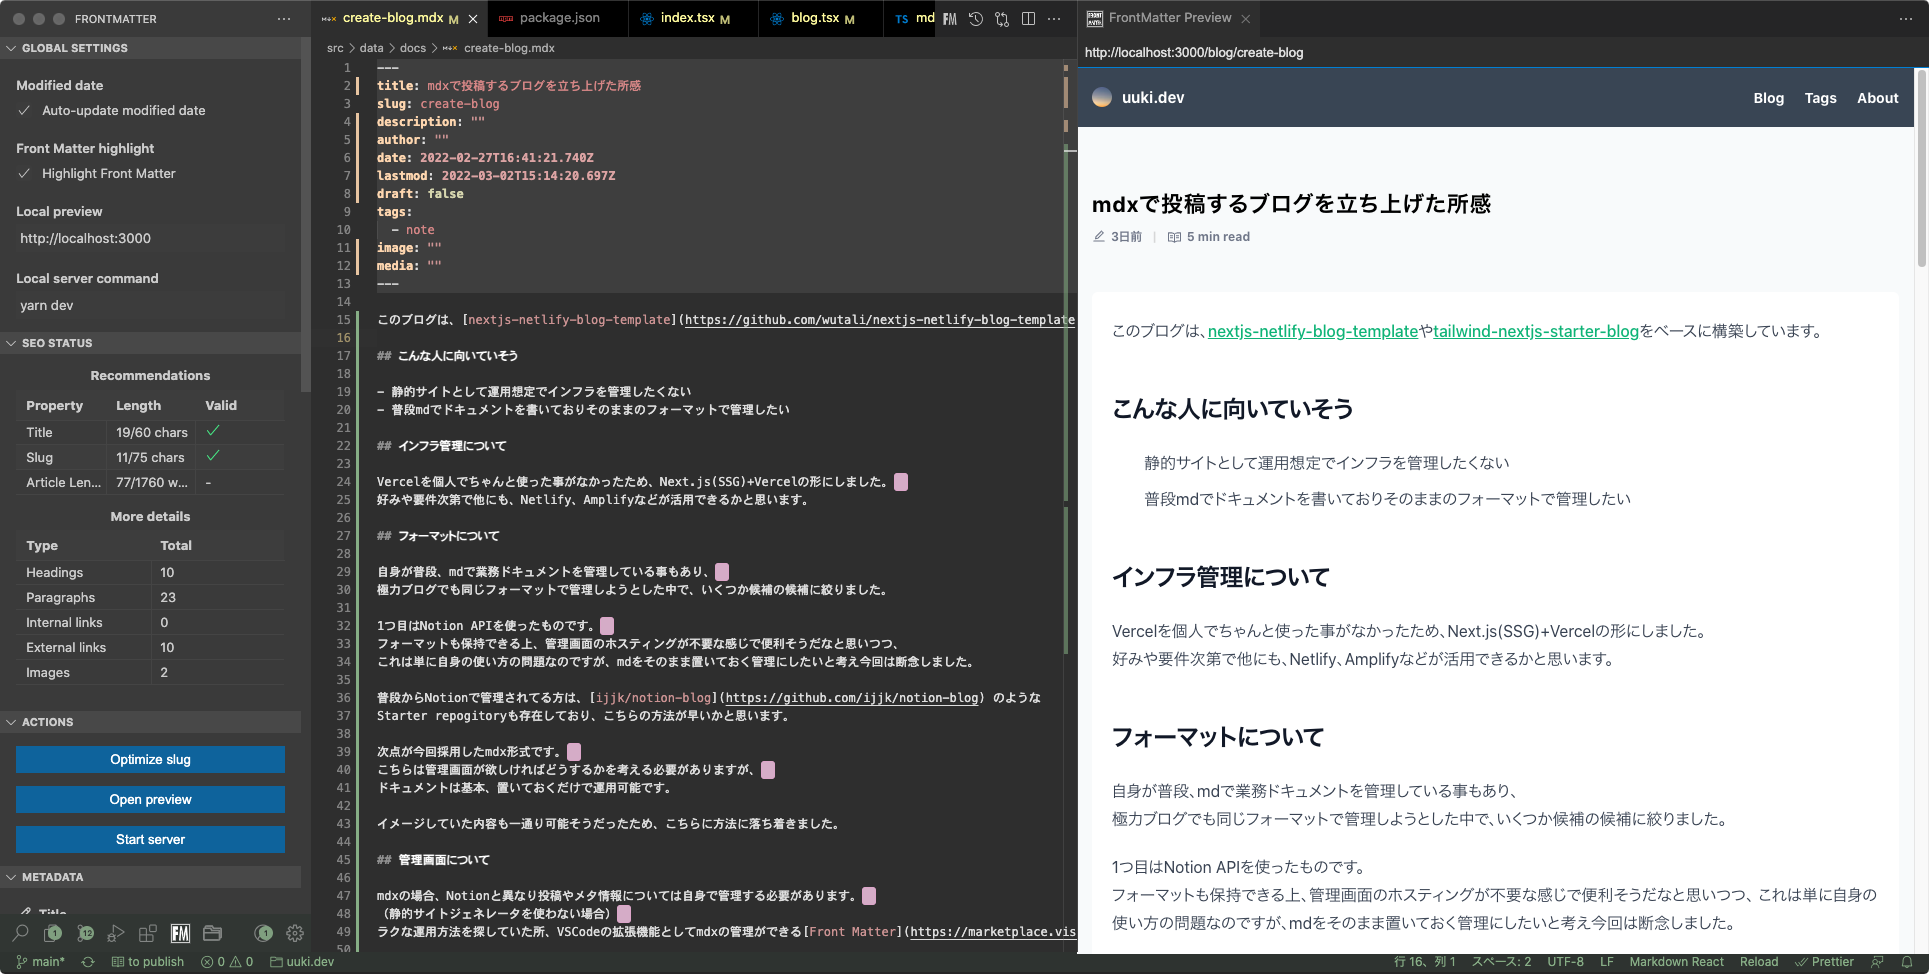
Task: Open the Preview panel More Actions ellipsis
Action: point(1905,19)
